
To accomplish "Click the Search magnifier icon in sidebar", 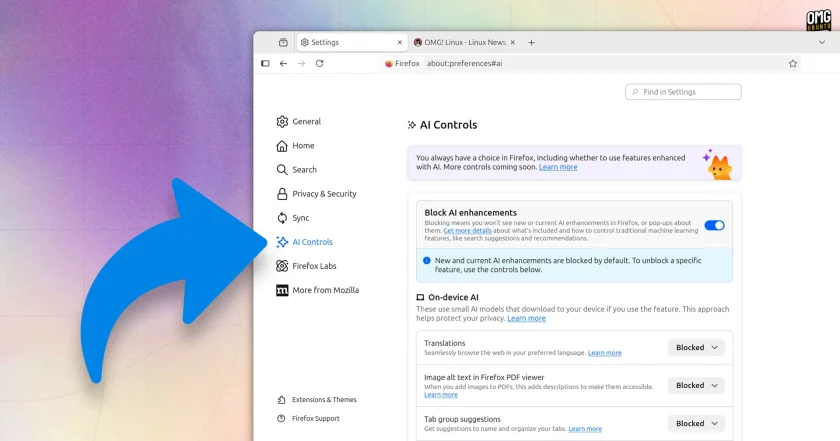I will (x=282, y=170).
